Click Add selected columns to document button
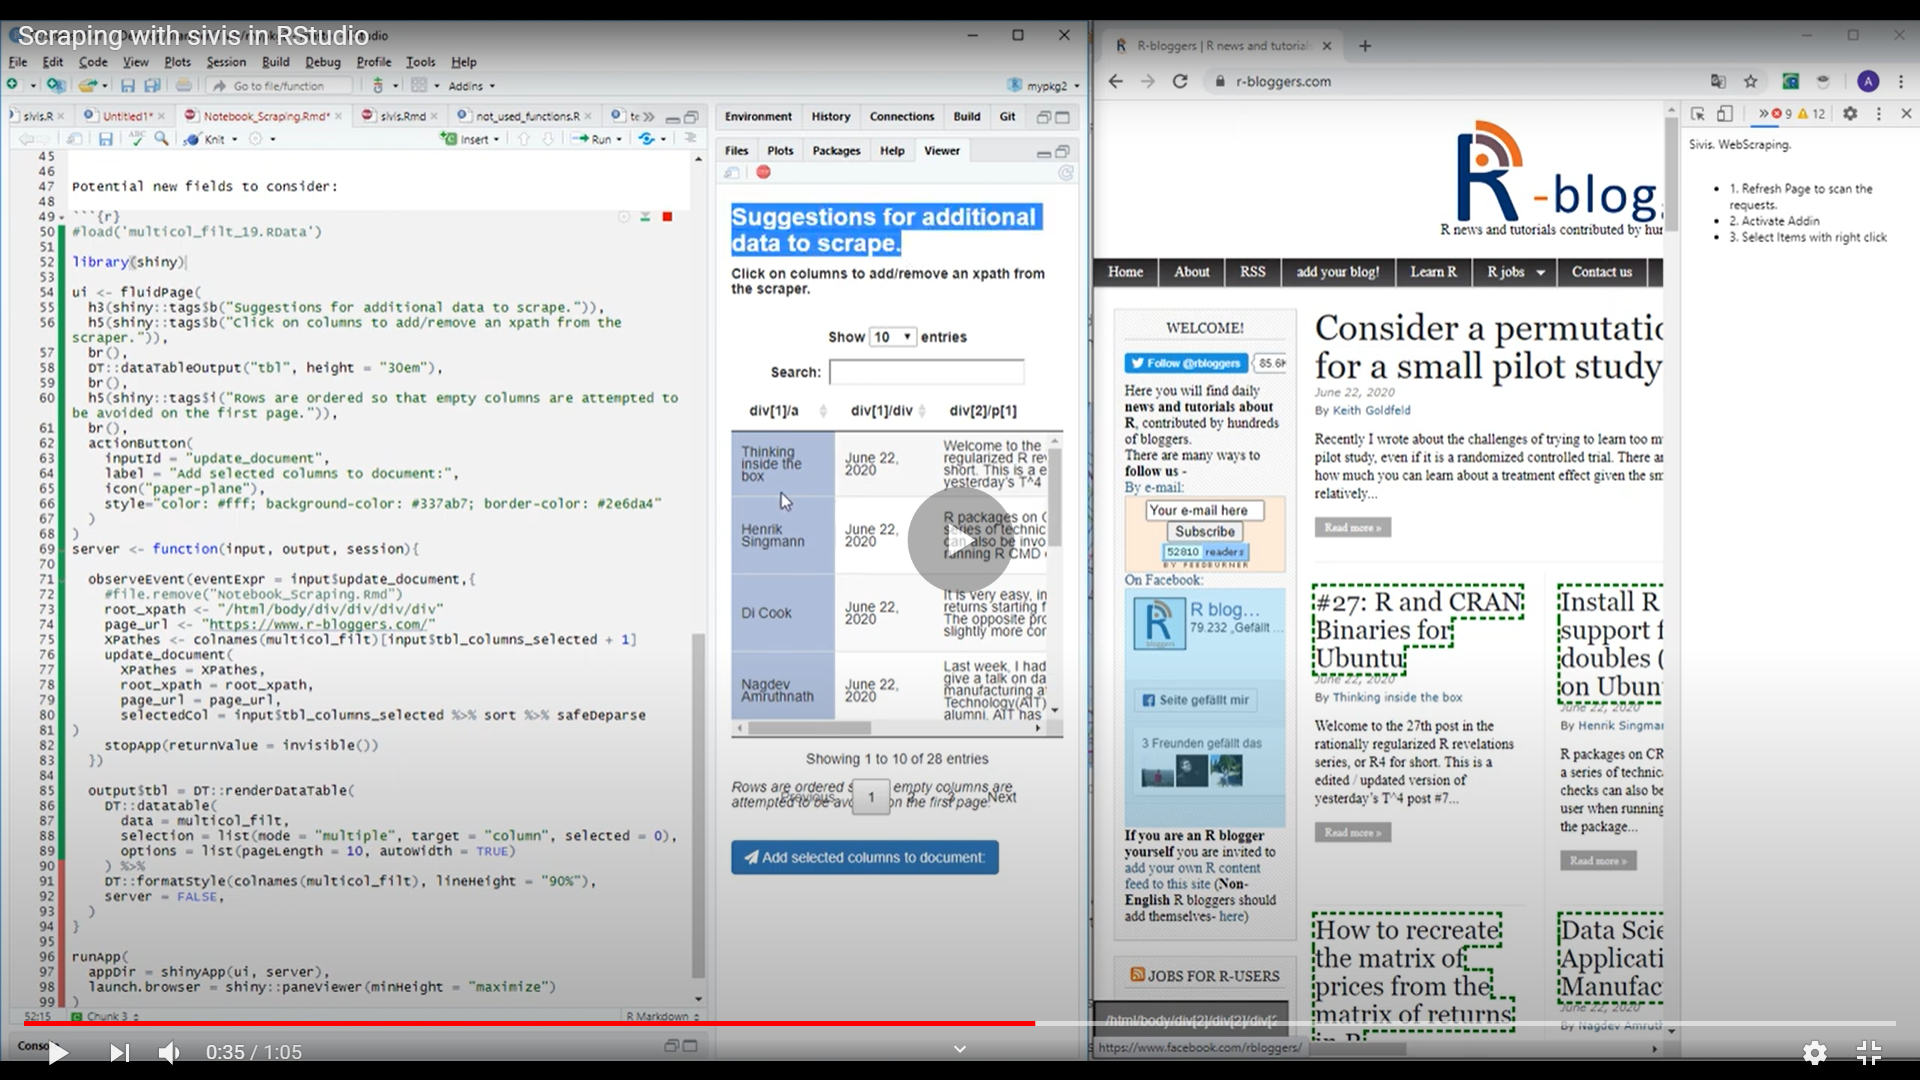This screenshot has width=1920, height=1080. pyautogui.click(x=864, y=857)
